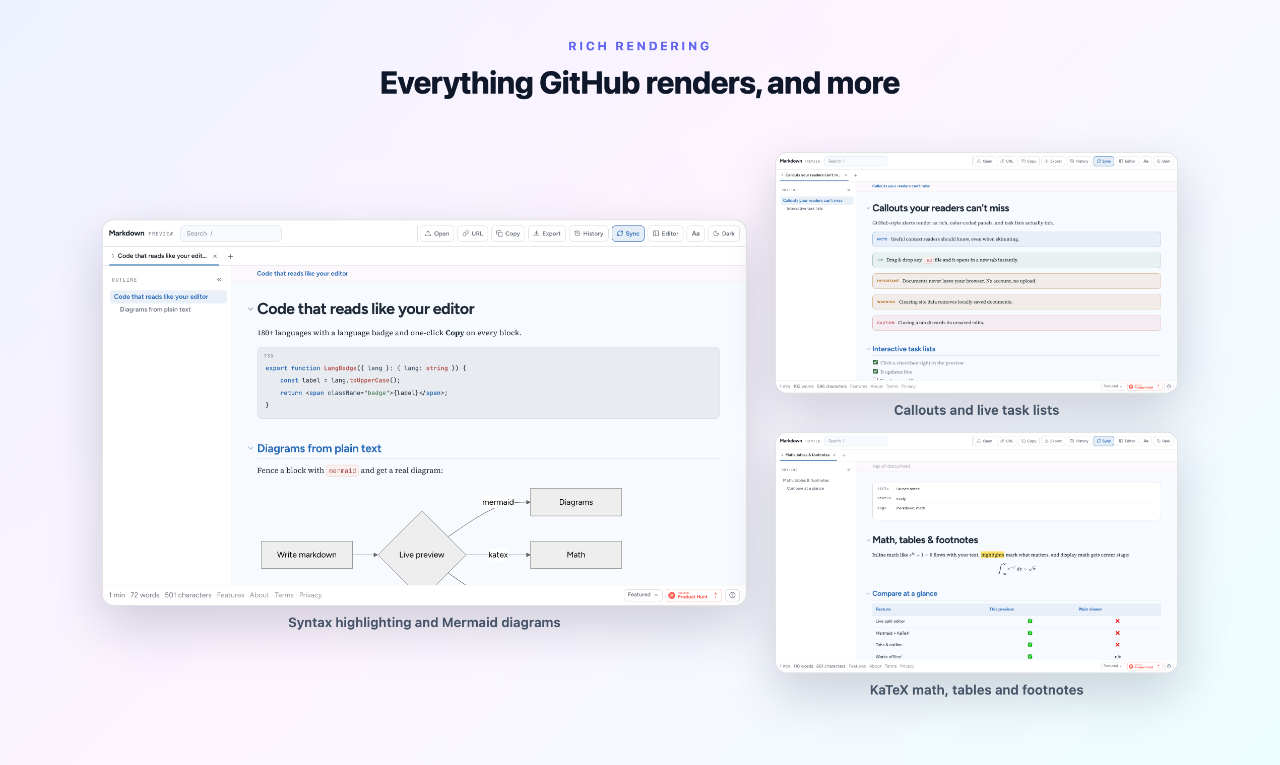The image size is (1280, 765).
Task: Click Copy in the Math, tables & footnotes window
Action: point(1029,440)
